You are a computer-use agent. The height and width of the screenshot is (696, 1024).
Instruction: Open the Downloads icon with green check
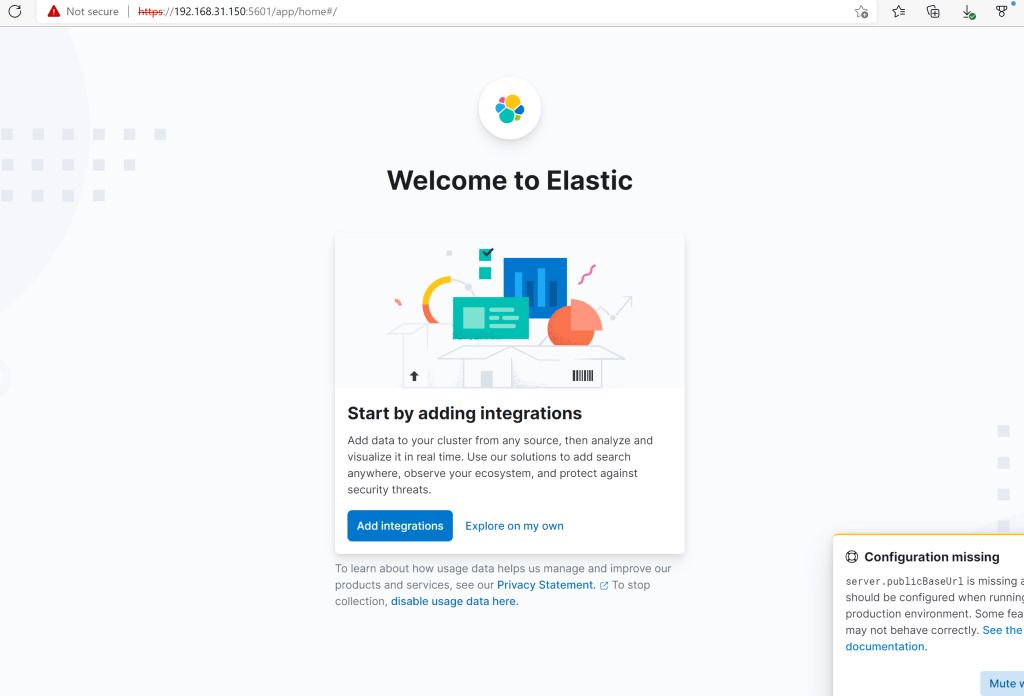click(x=968, y=12)
